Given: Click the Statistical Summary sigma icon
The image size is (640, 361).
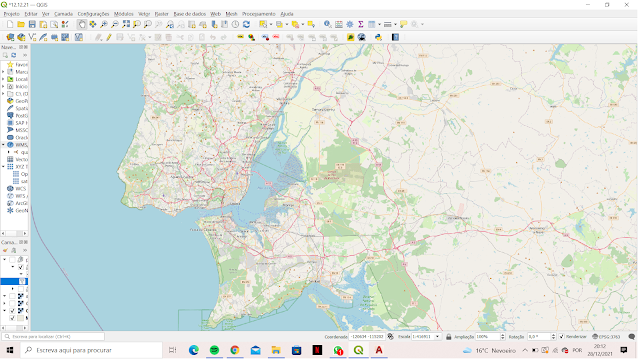Looking at the screenshot, I should click(361, 25).
